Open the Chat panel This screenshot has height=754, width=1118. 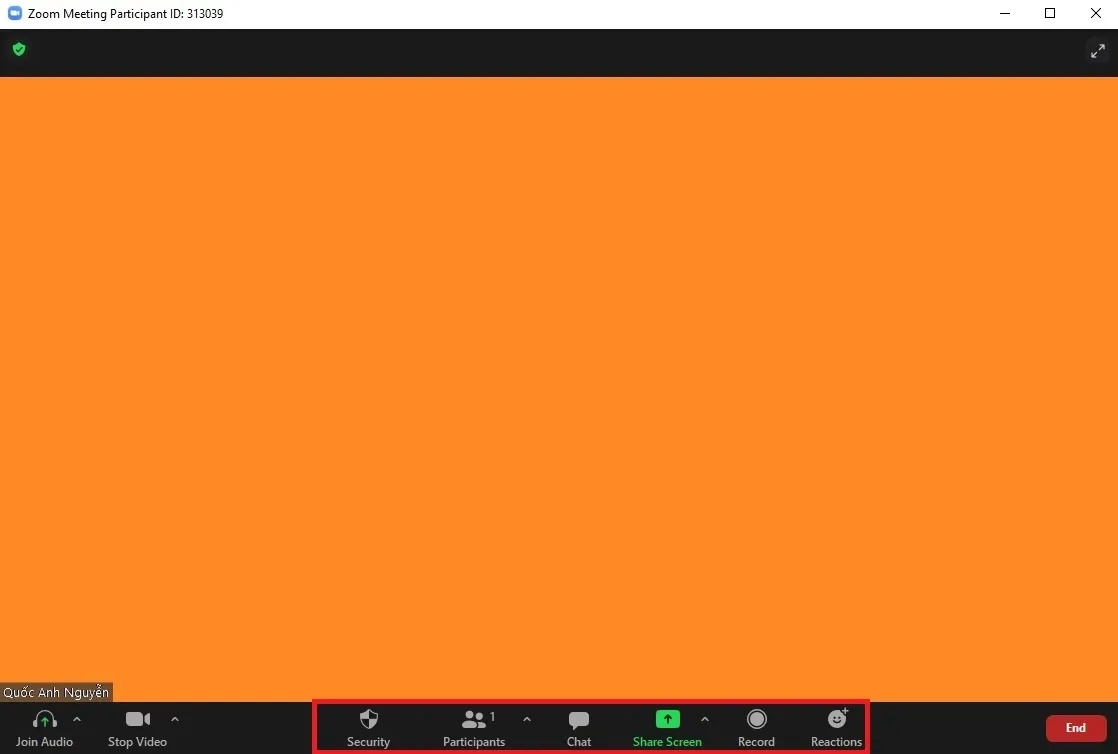[x=578, y=727]
